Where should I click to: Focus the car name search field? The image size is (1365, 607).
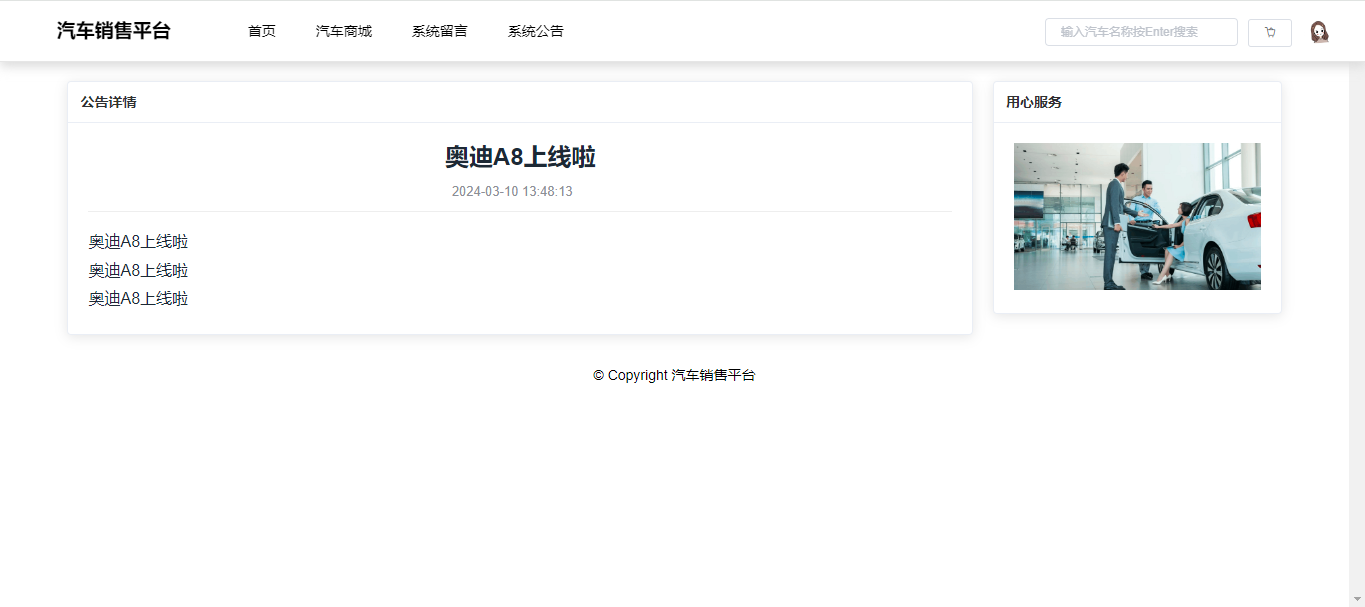[x=1140, y=32]
